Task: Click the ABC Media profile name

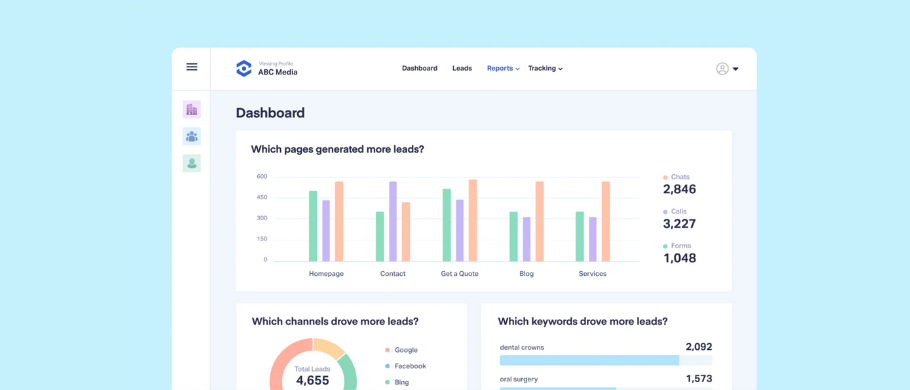Action: click(x=278, y=73)
